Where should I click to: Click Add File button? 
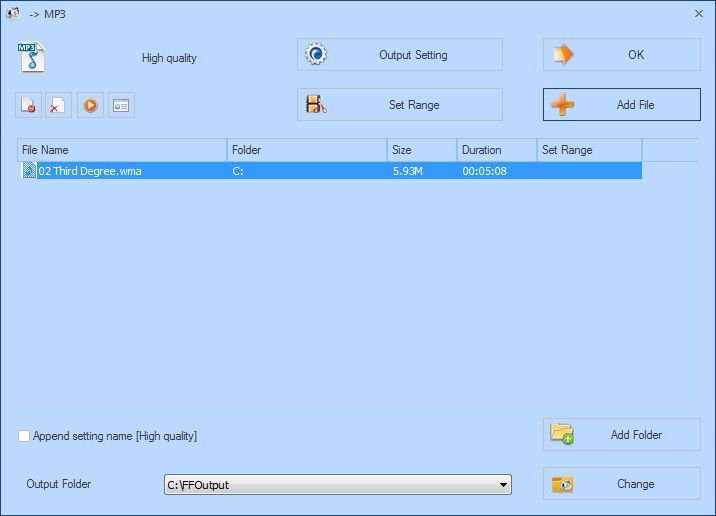click(621, 105)
